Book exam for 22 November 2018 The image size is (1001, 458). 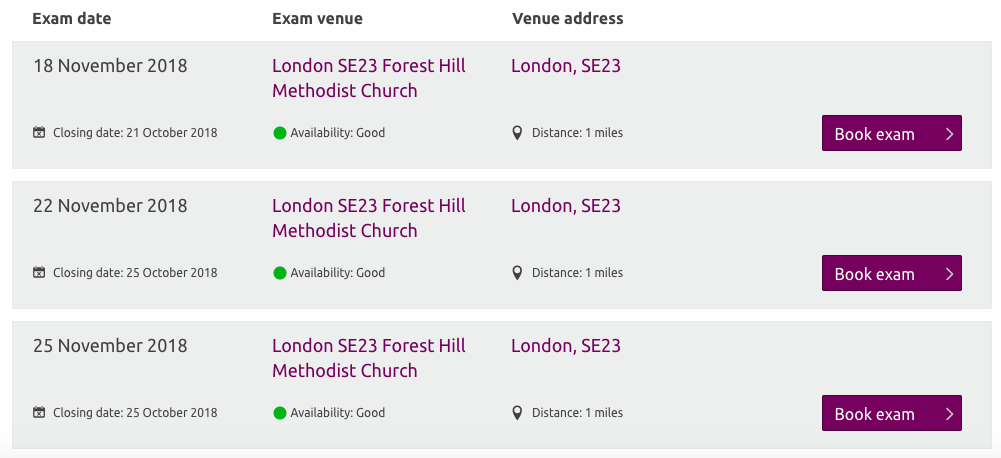point(891,273)
